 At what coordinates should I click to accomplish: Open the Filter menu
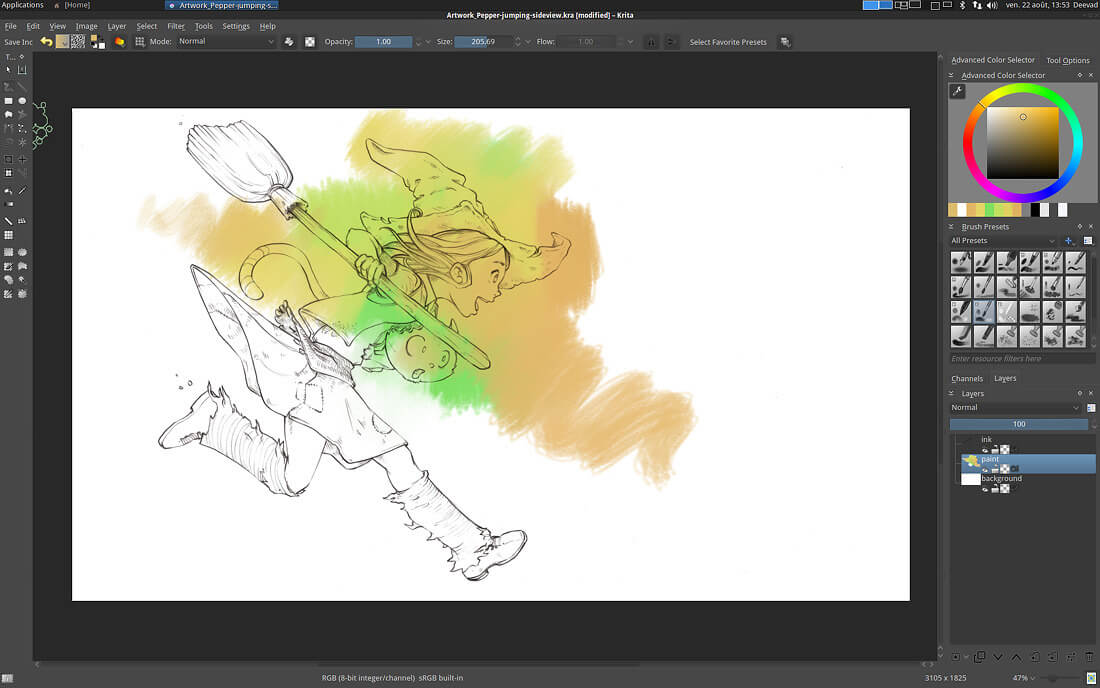176,26
